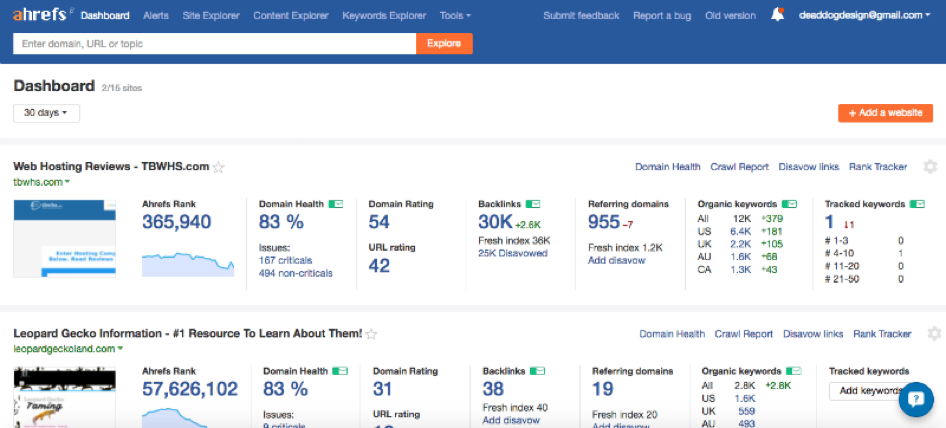Click 1.3K CA organic keywords

[740, 269]
